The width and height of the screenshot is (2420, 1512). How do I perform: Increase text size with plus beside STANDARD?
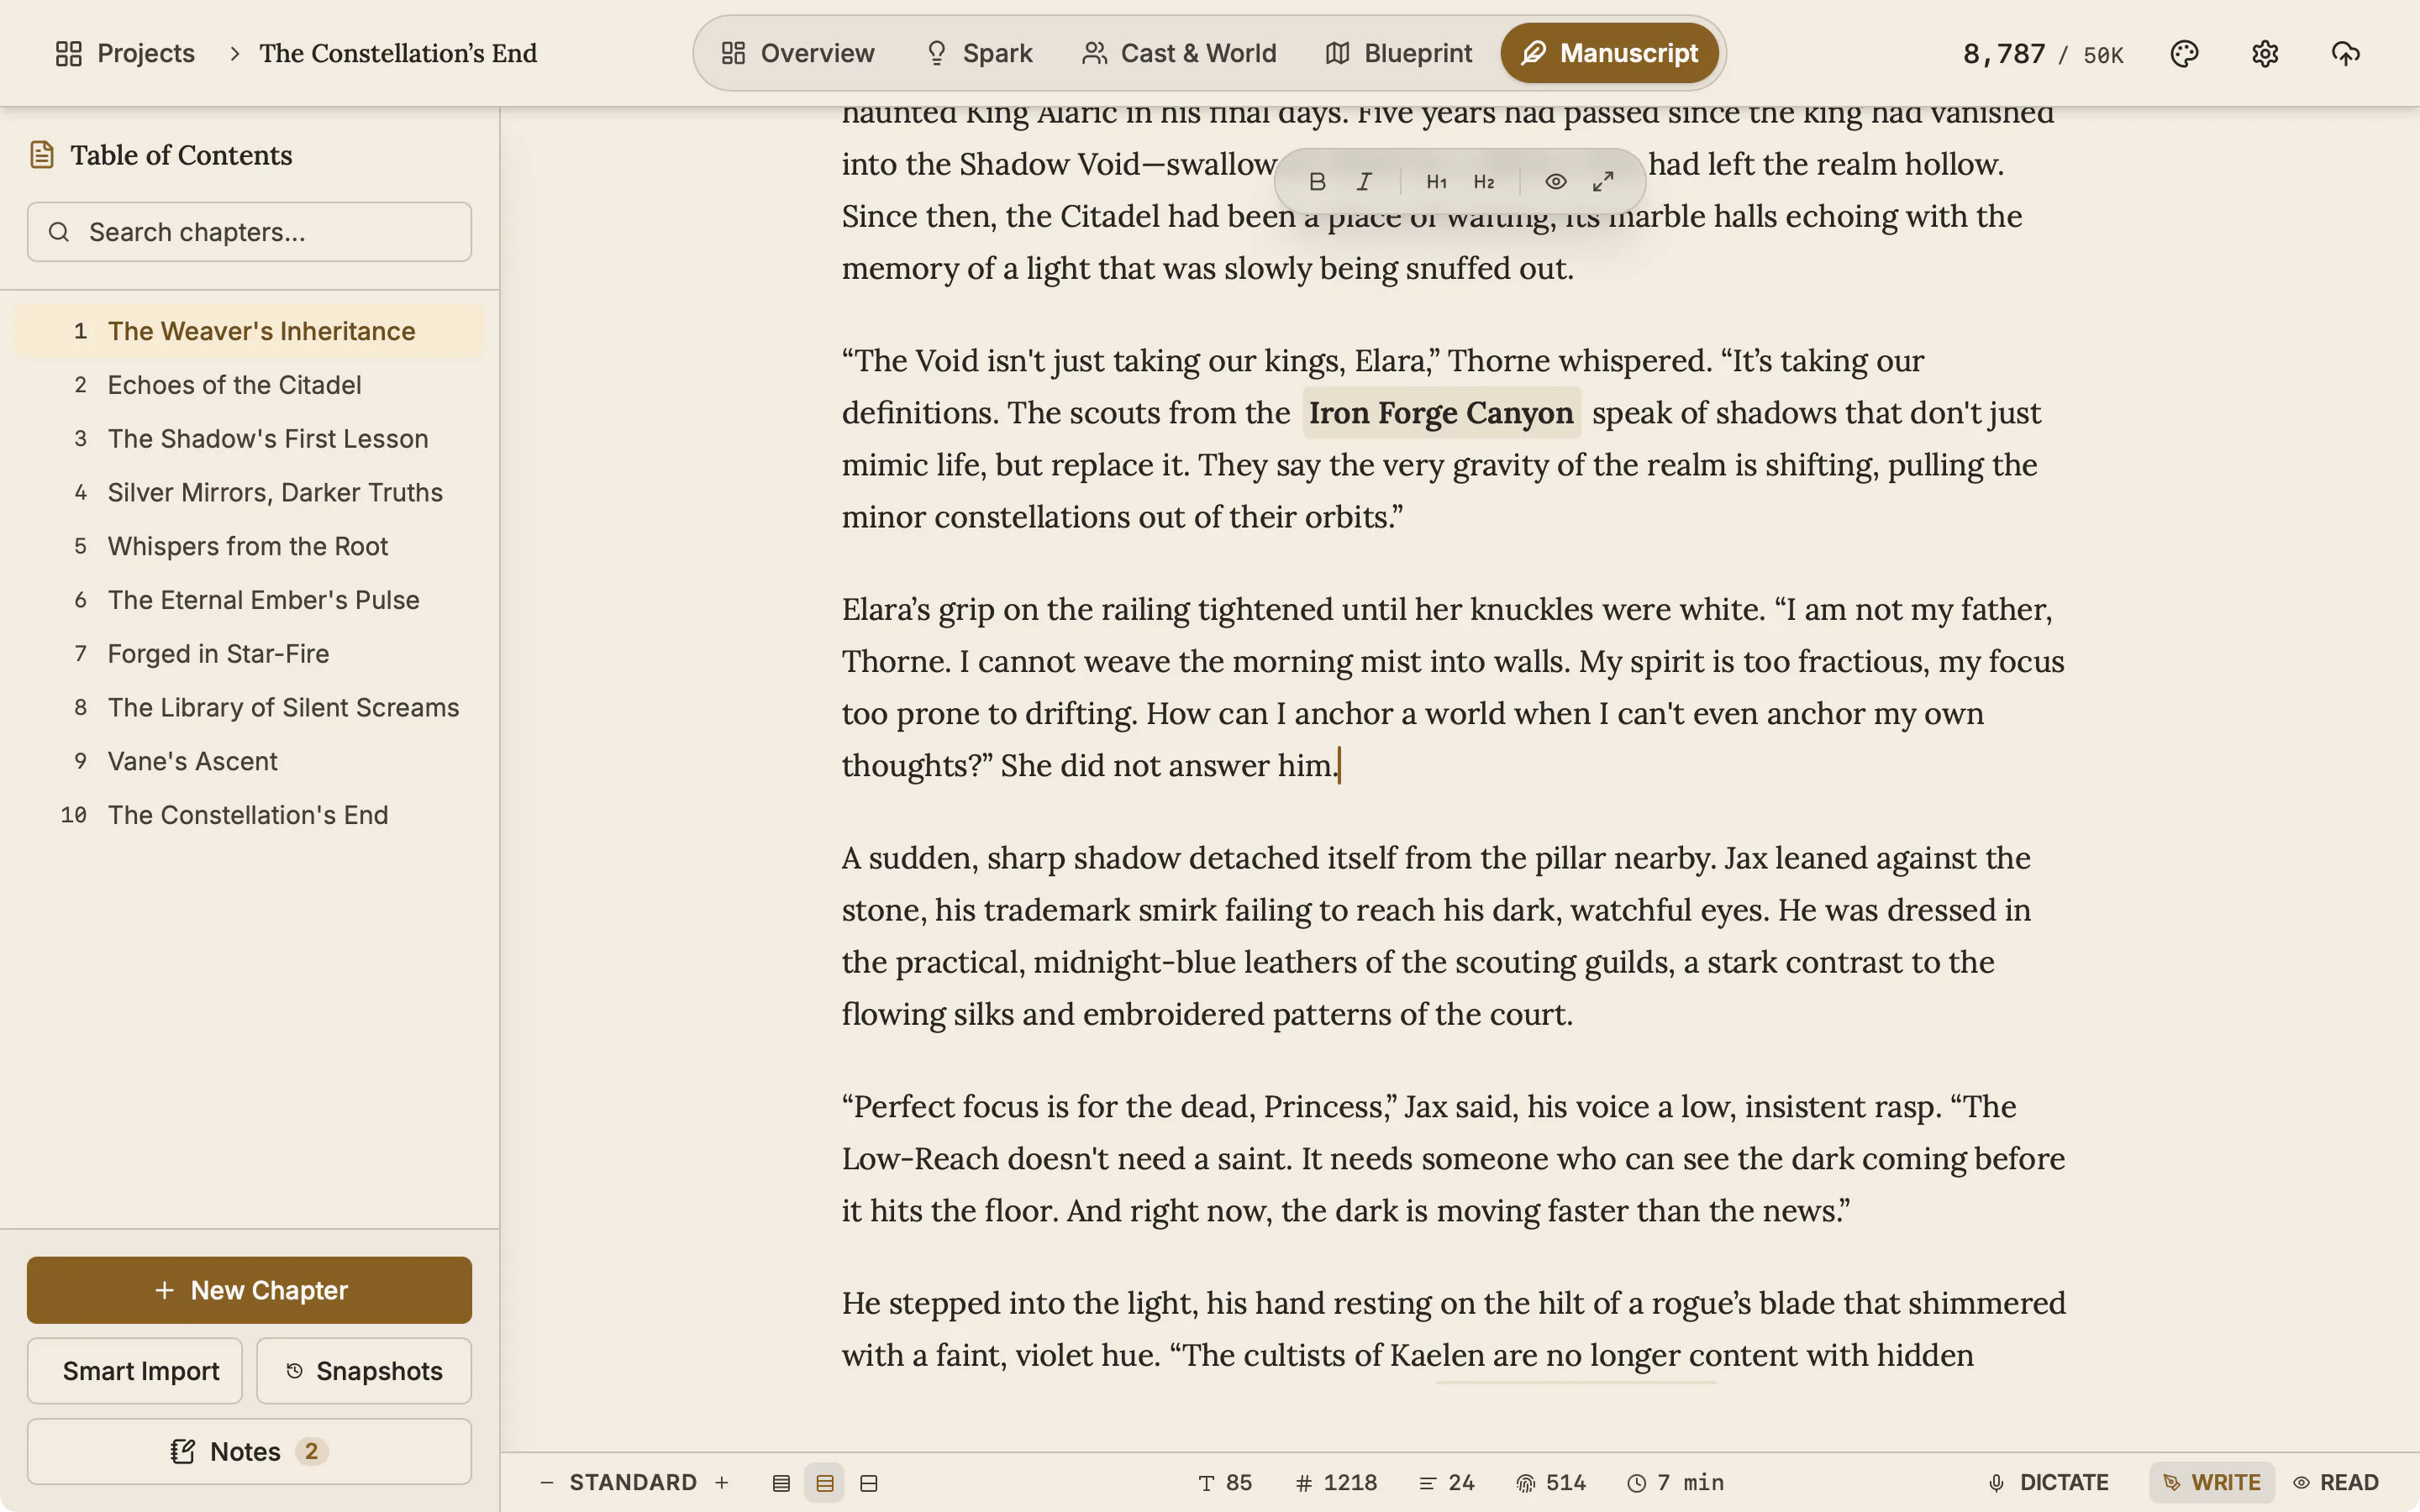point(722,1483)
